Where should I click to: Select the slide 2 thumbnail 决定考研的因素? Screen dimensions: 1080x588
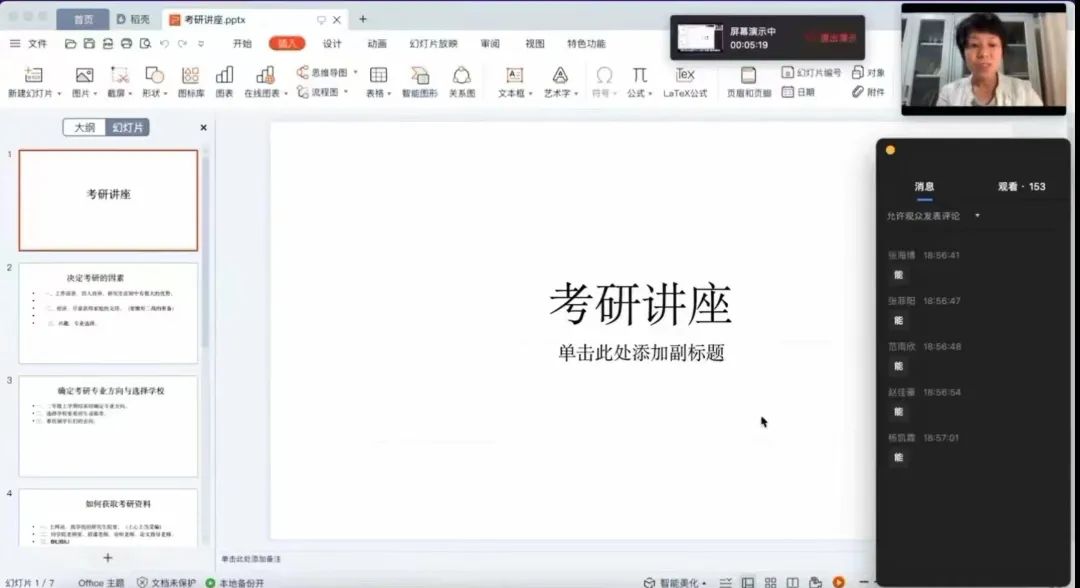108,313
